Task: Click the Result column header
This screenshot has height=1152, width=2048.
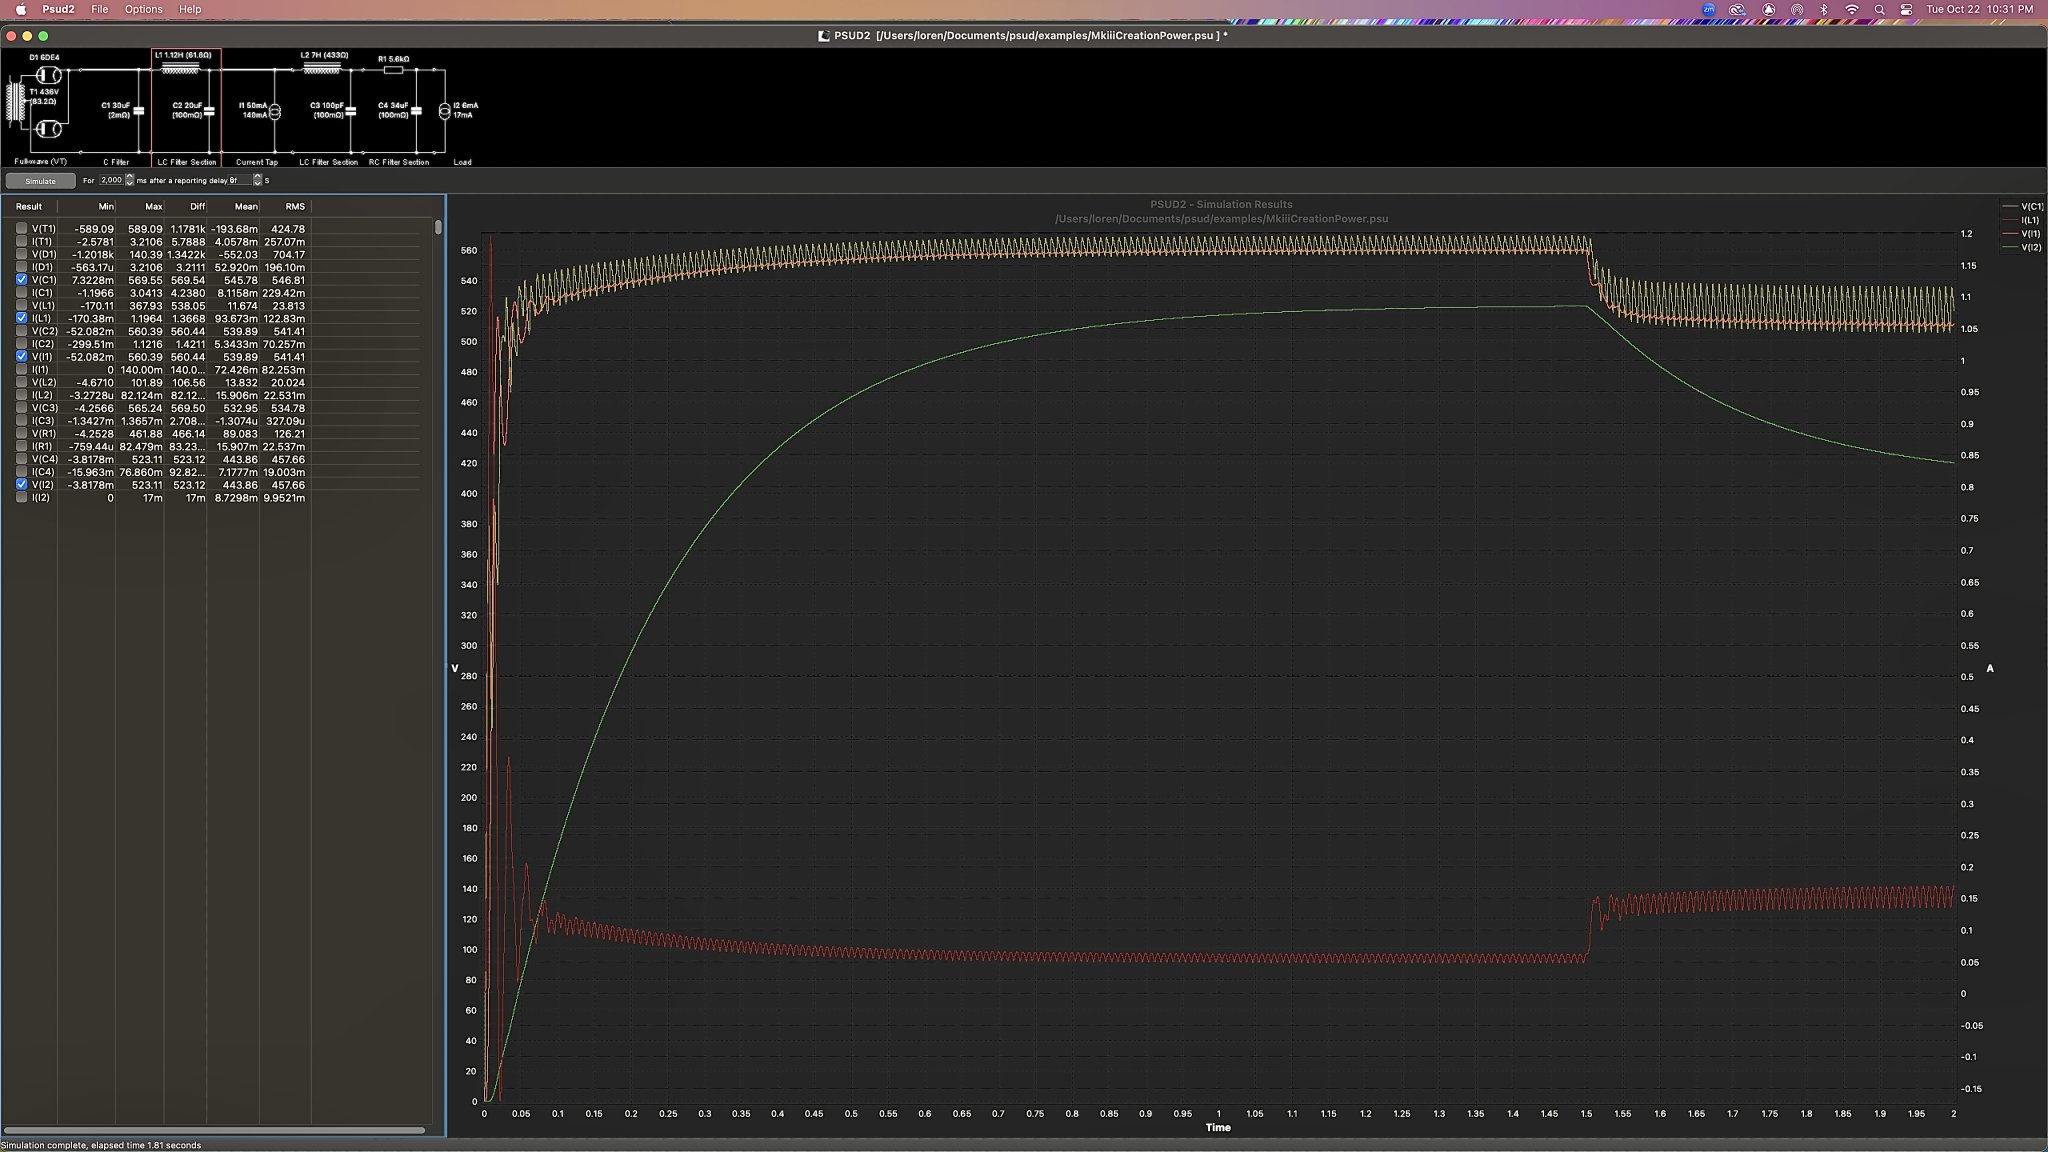Action: 29,206
